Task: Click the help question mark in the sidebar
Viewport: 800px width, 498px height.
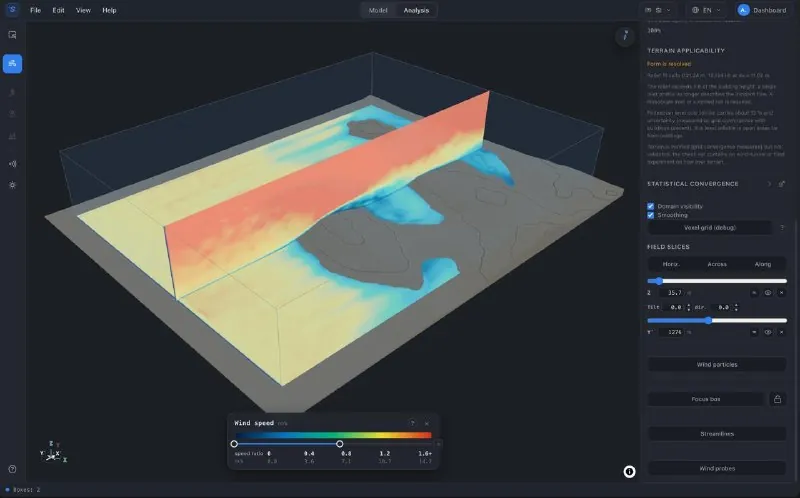Action: pos(12,469)
